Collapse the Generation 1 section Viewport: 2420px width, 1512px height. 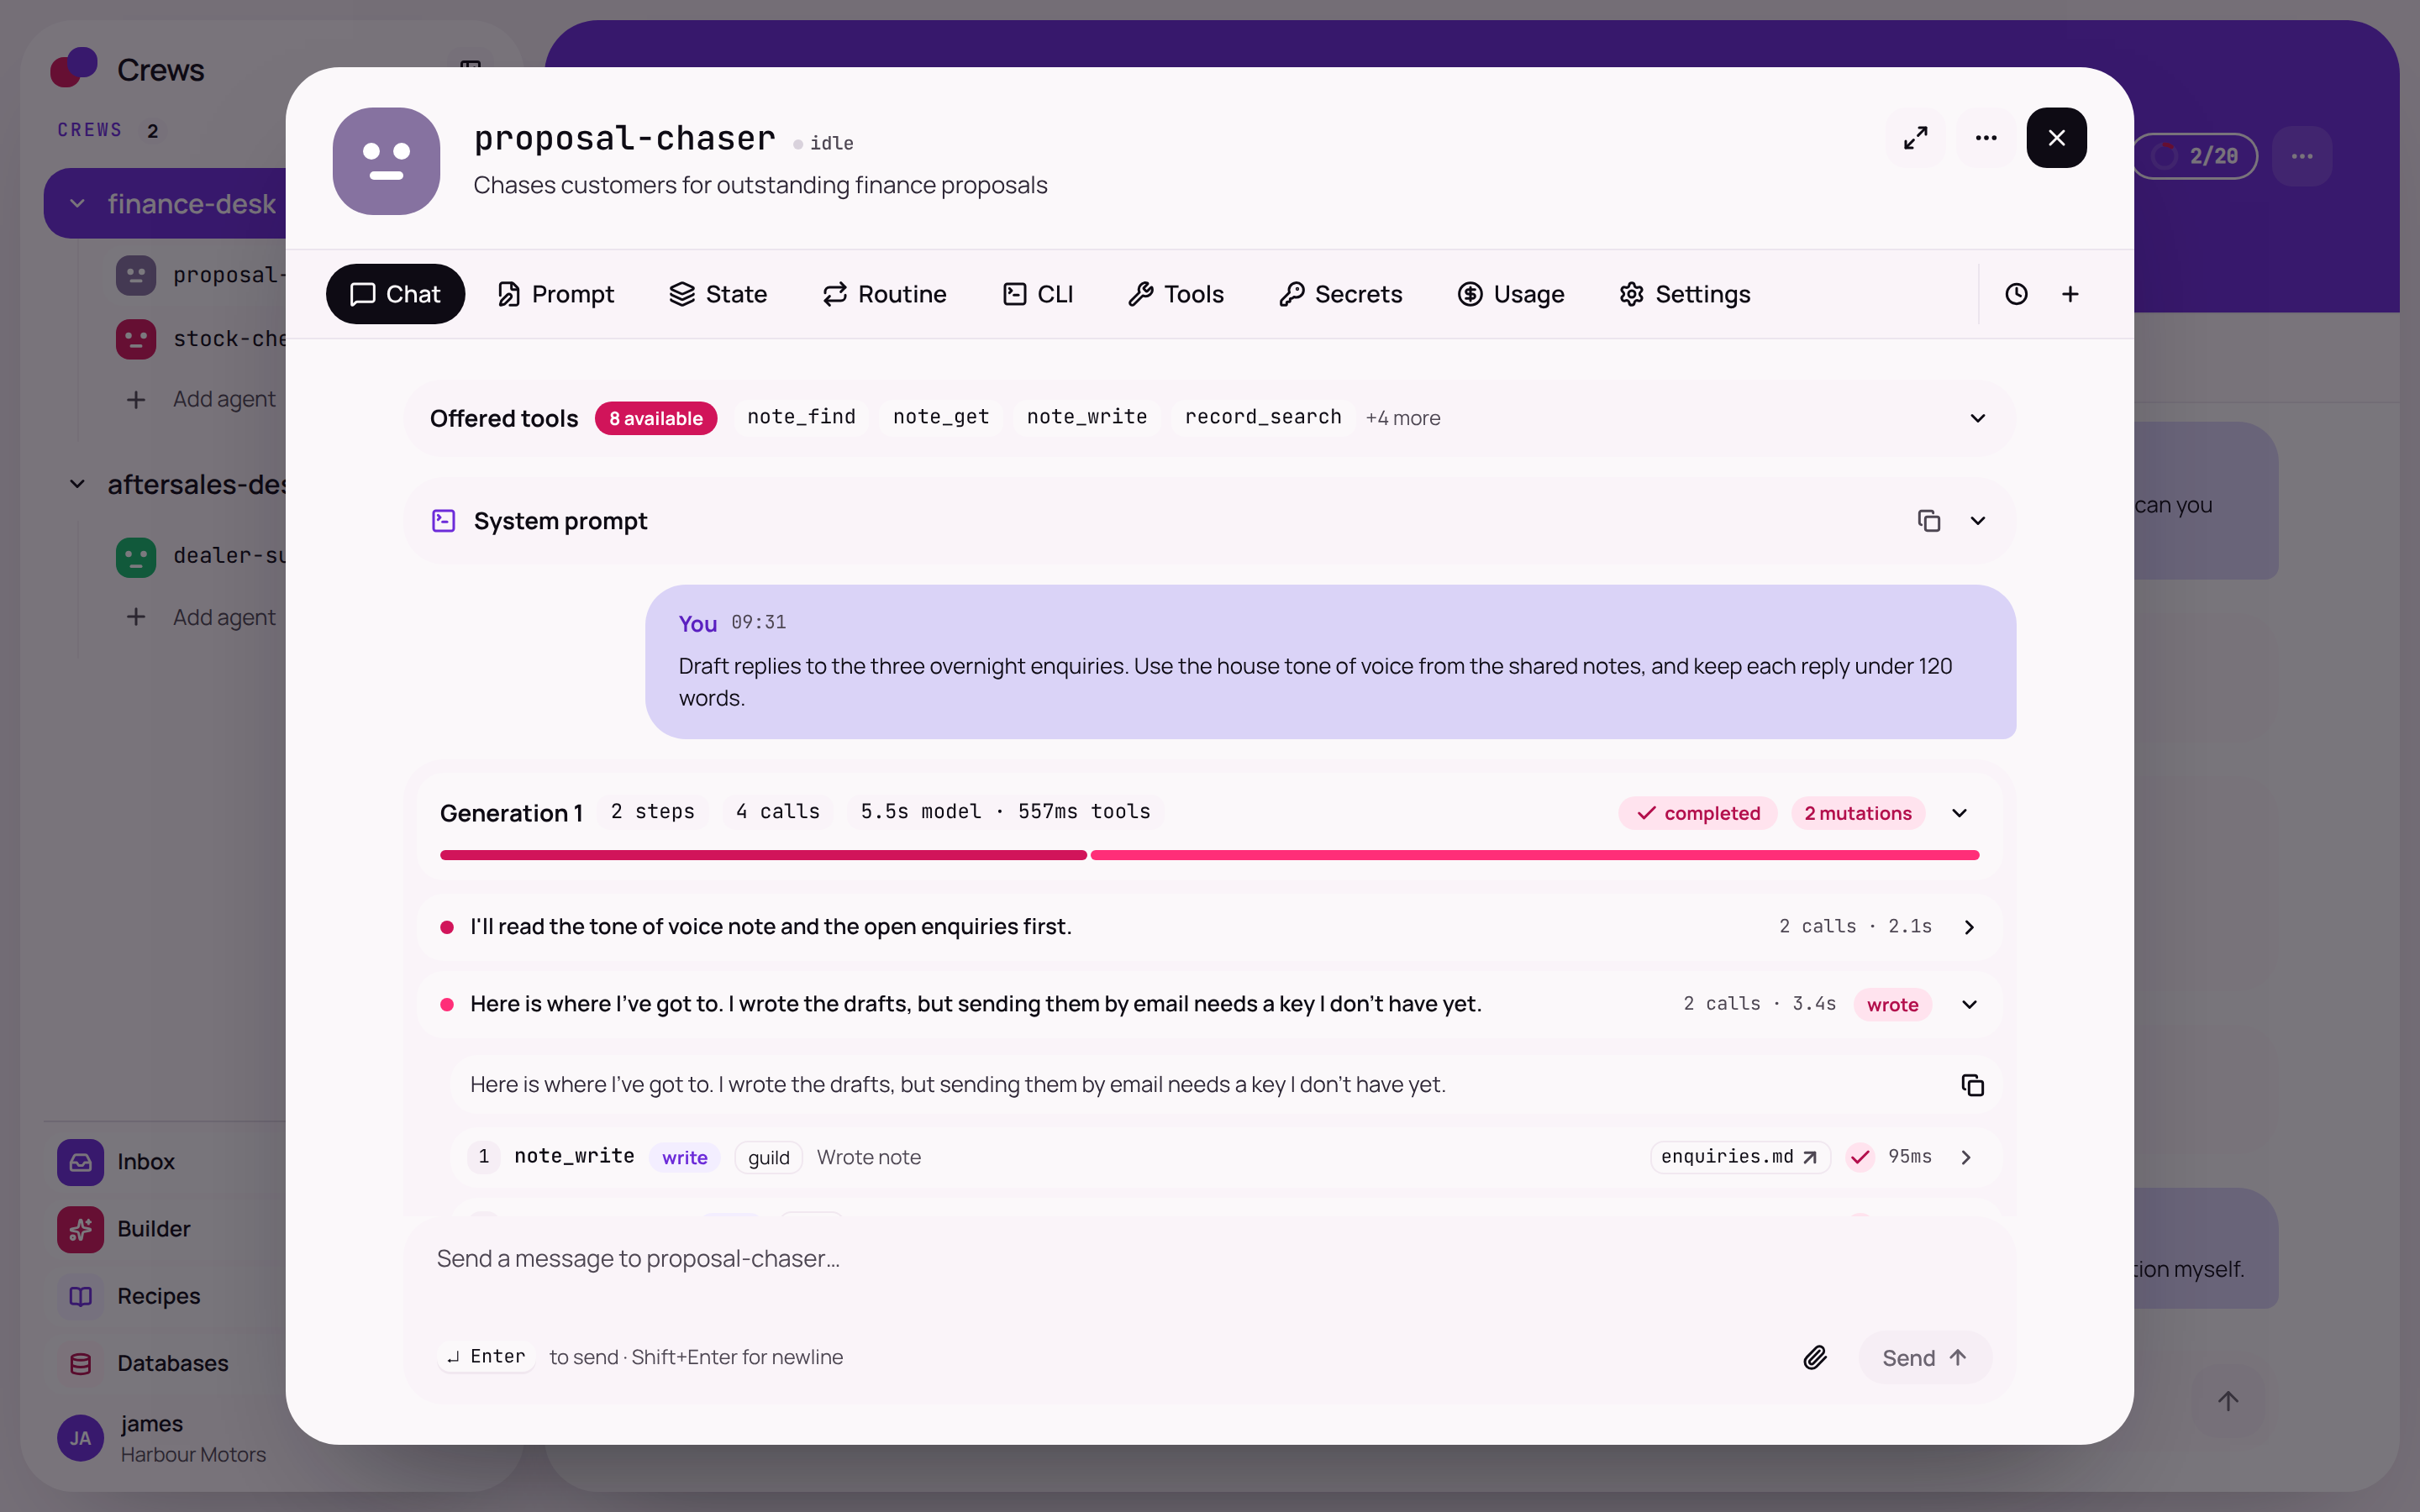pos(1960,813)
